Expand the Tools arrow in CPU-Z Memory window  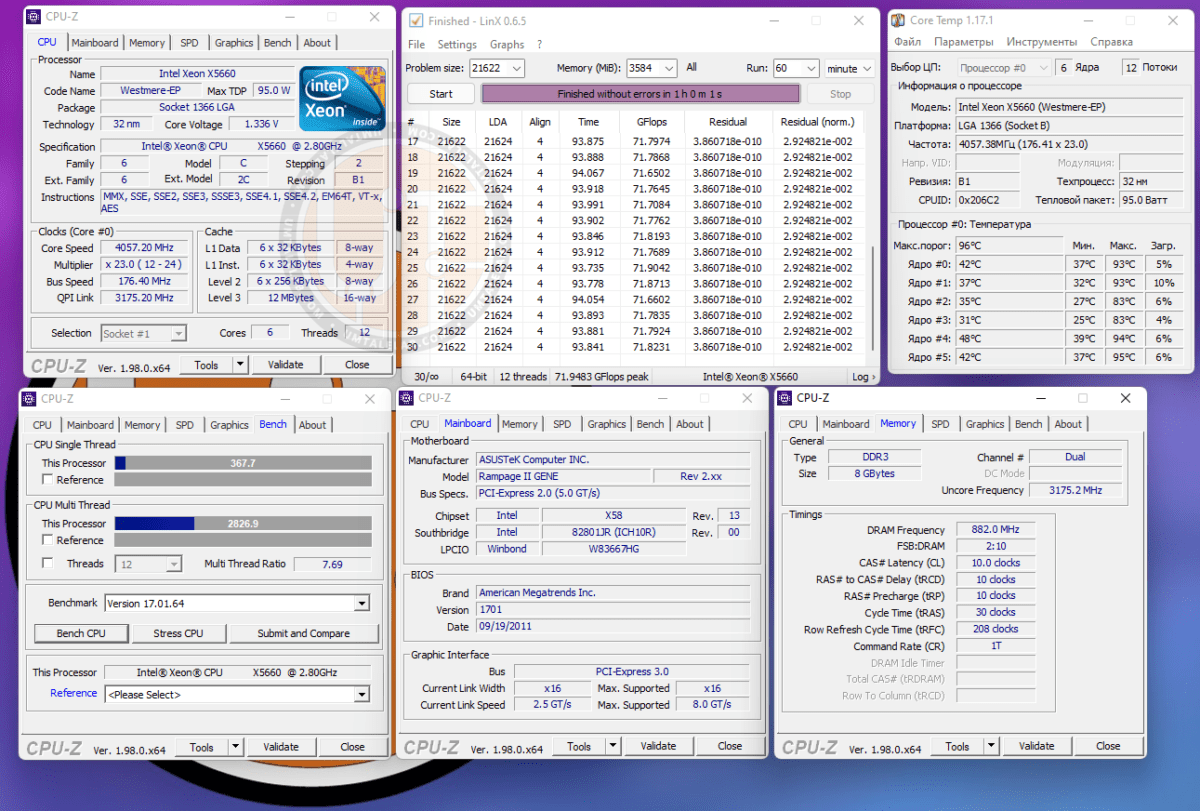pyautogui.click(x=991, y=746)
